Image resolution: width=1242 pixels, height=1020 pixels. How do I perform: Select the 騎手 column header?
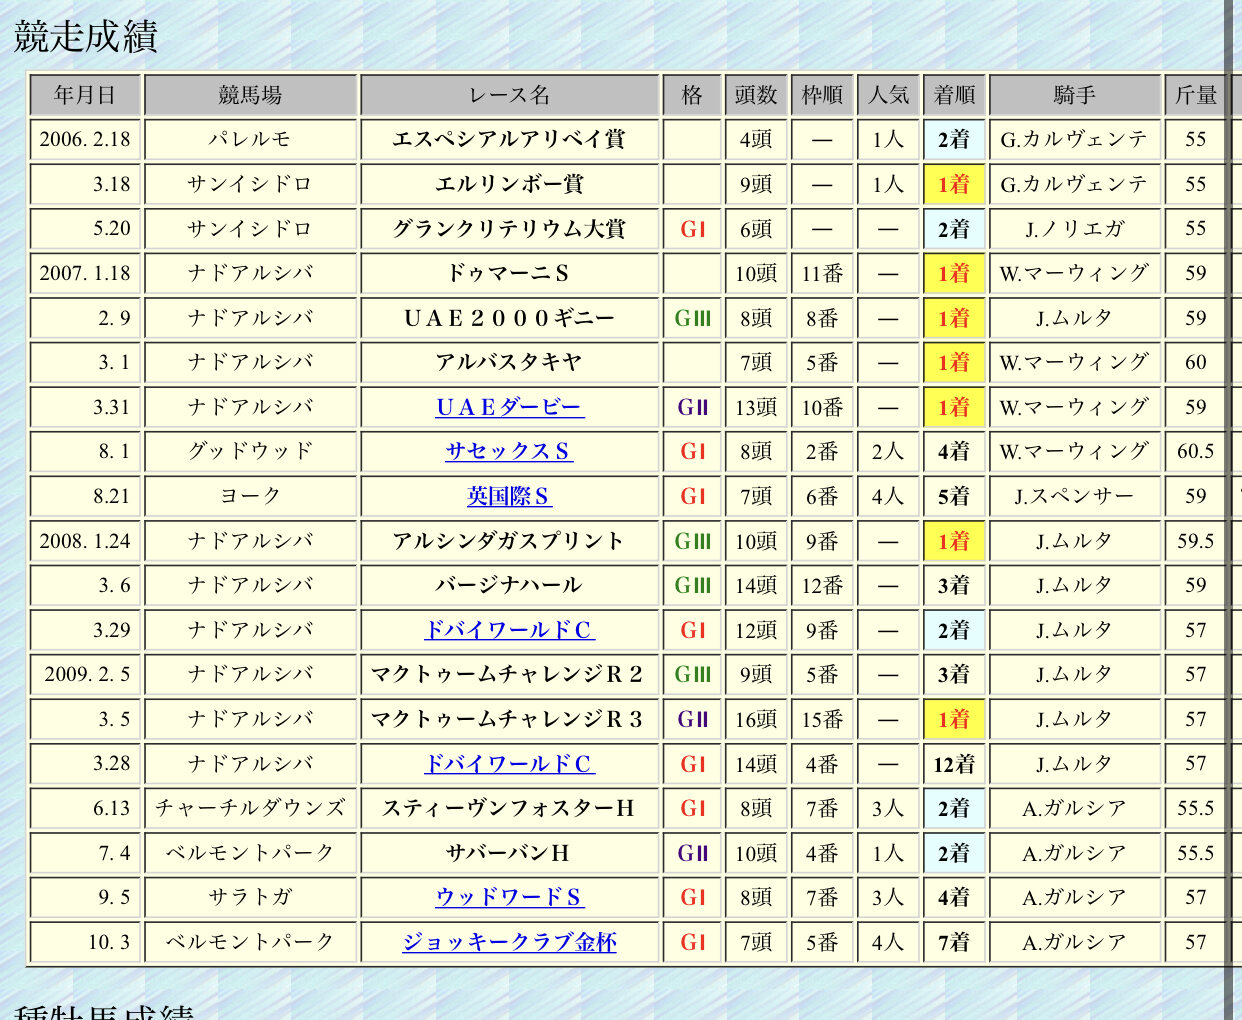(x=1074, y=95)
